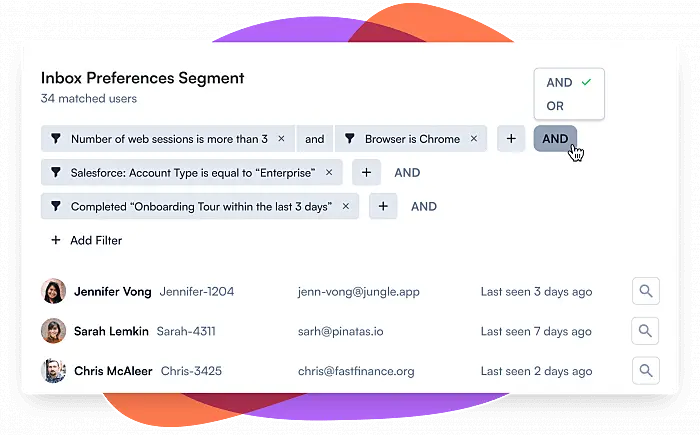Screen dimensions: 700x435
Task: Delete the Salesforce Account Type filter
Action: point(329,173)
